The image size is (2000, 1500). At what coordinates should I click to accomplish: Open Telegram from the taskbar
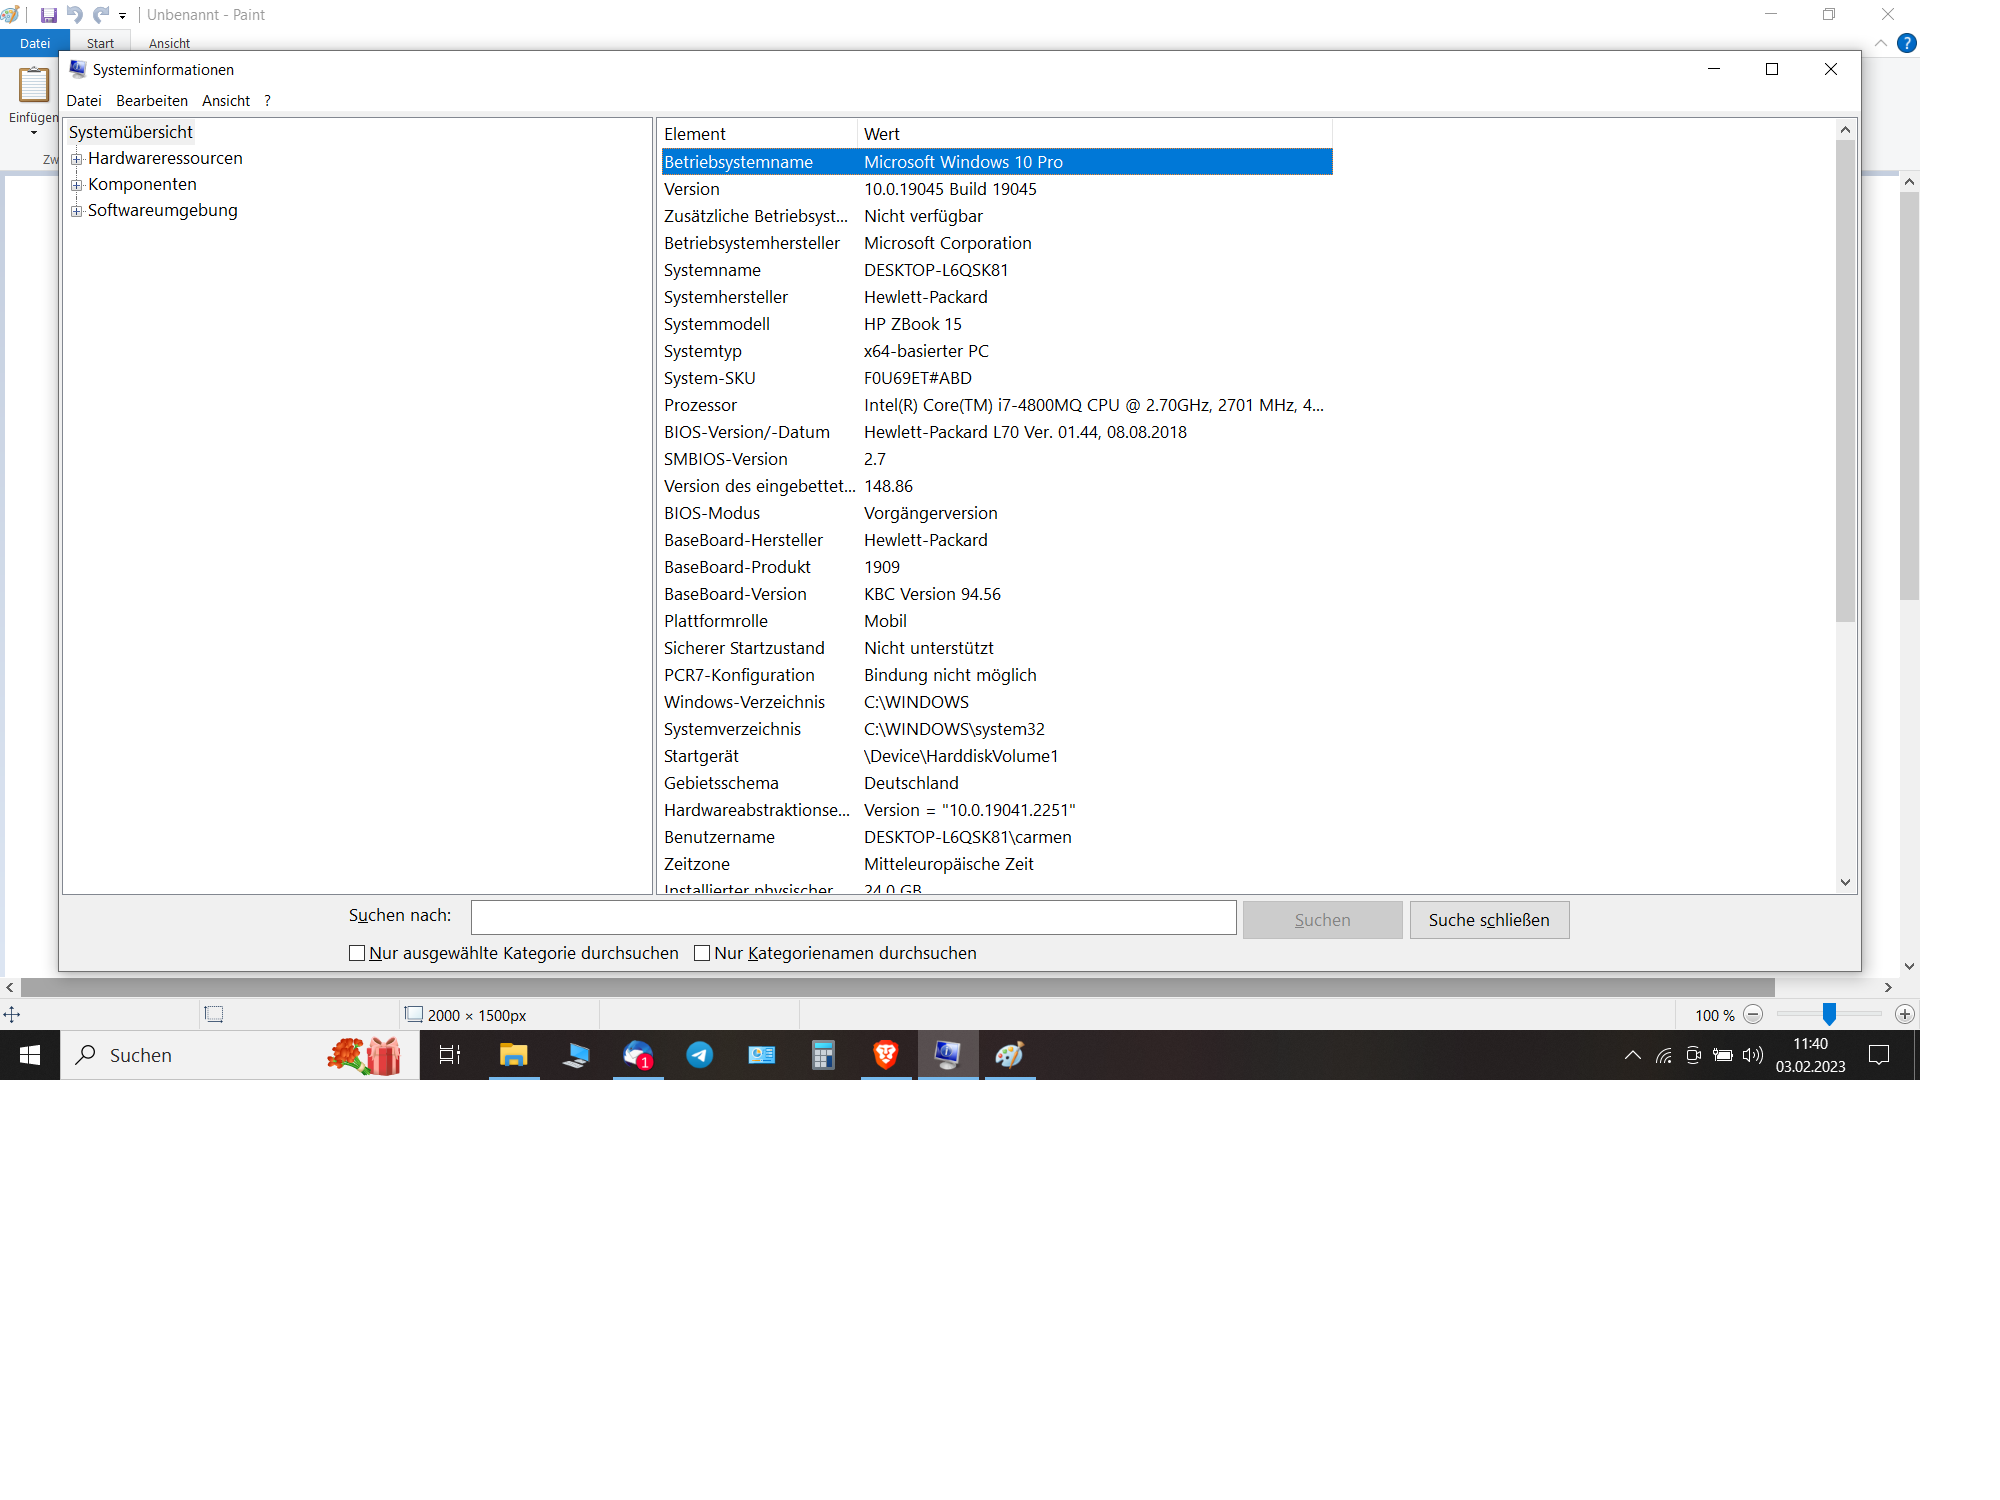pyautogui.click(x=700, y=1055)
